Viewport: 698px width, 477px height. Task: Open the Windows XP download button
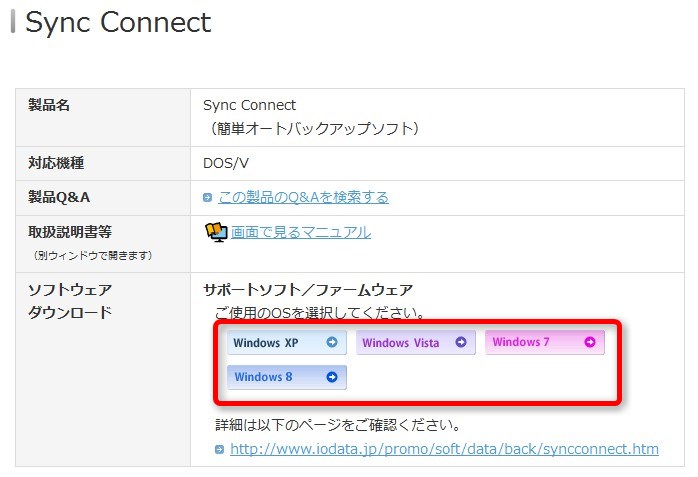[287, 342]
